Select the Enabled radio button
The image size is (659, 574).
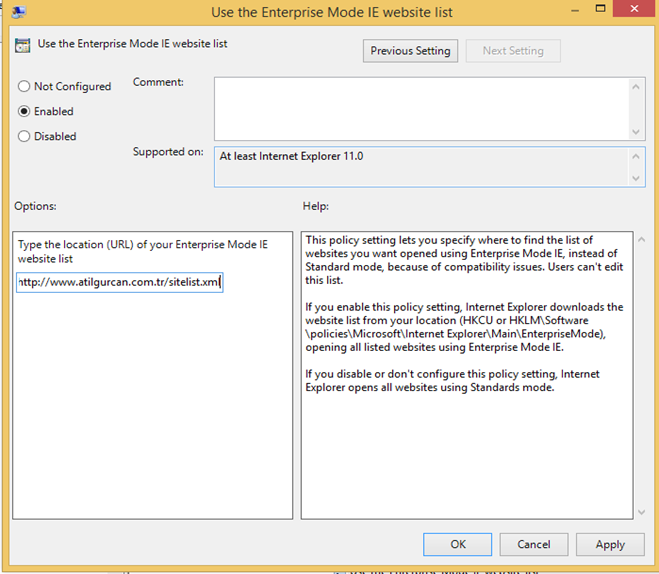click(24, 111)
